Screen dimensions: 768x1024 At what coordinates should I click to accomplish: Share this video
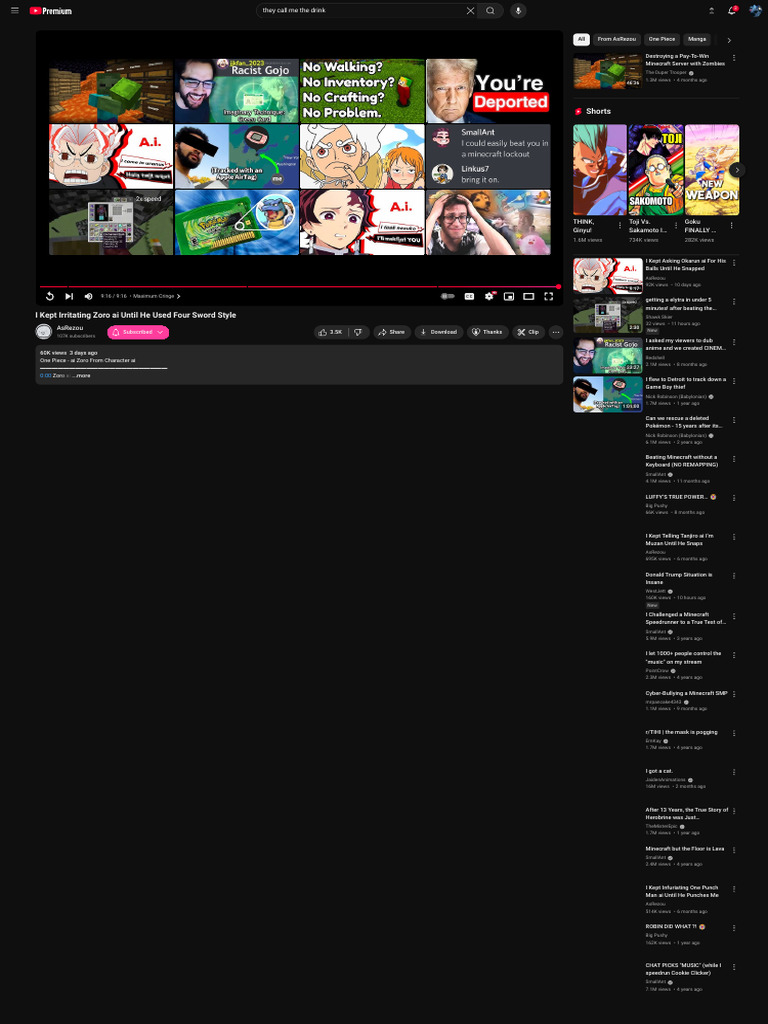(392, 332)
